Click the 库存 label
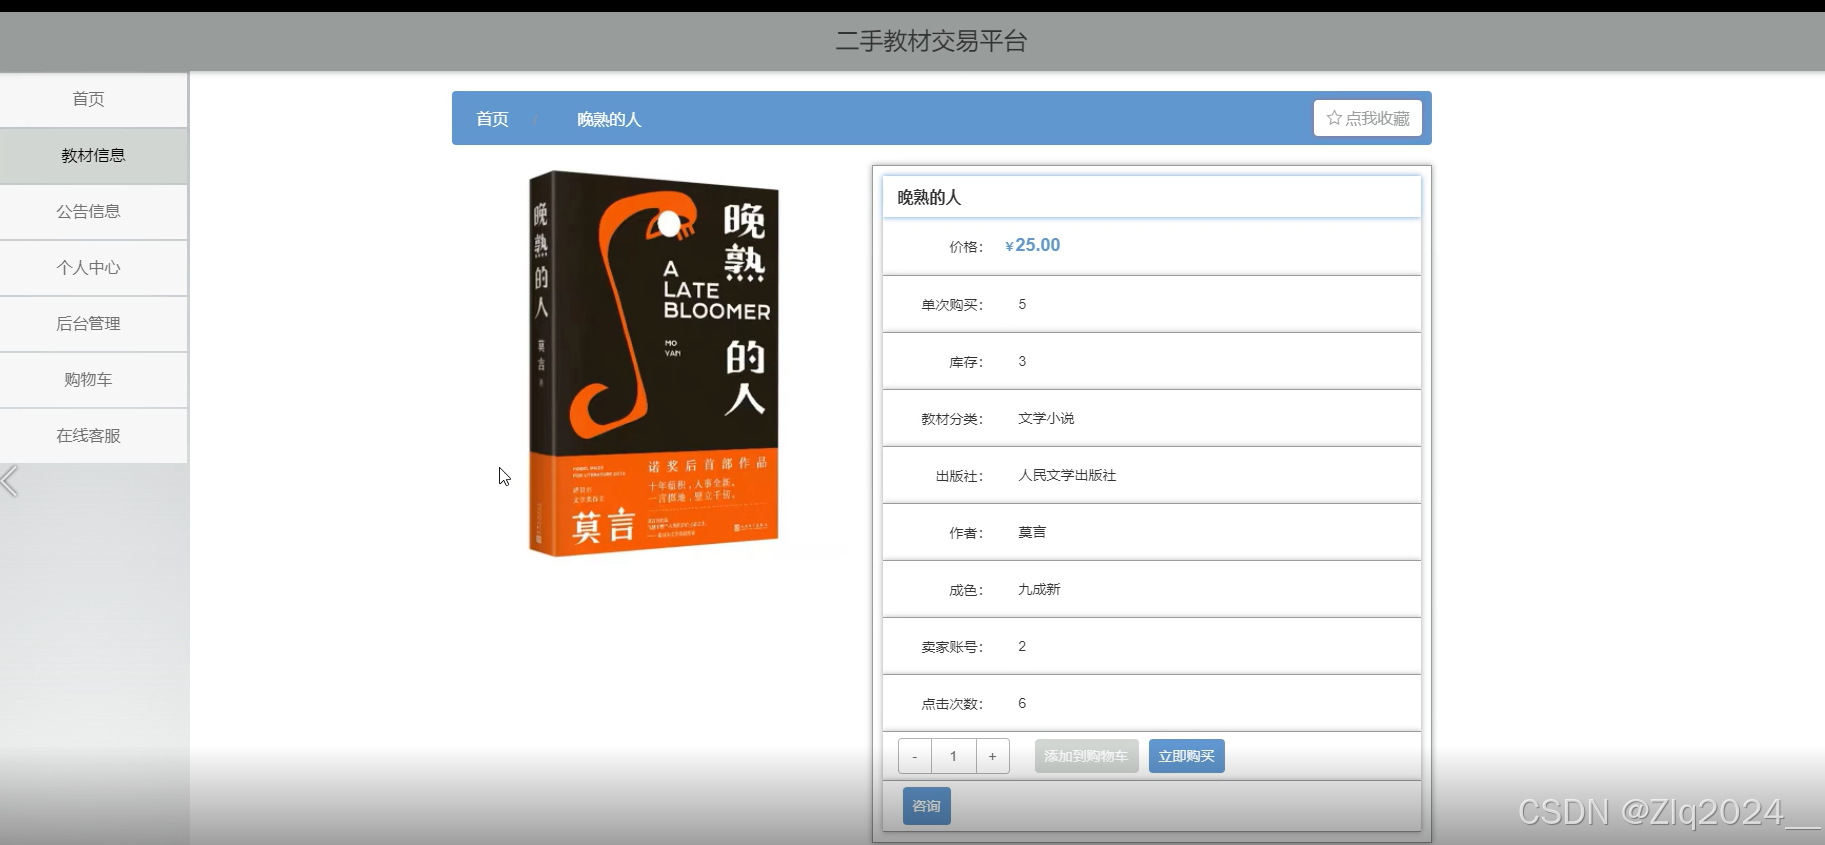Viewport: 1825px width, 845px height. click(x=966, y=362)
